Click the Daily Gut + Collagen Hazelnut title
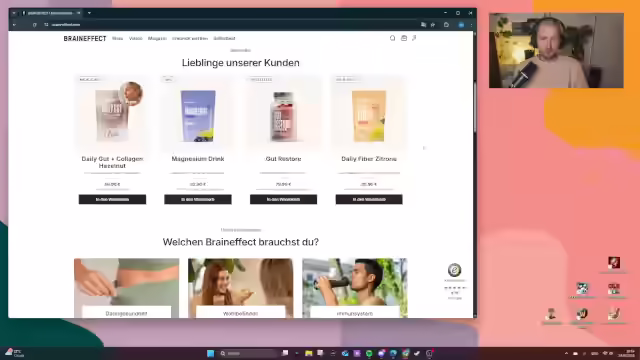Image resolution: width=640 pixels, height=360 pixels. pyautogui.click(x=112, y=162)
